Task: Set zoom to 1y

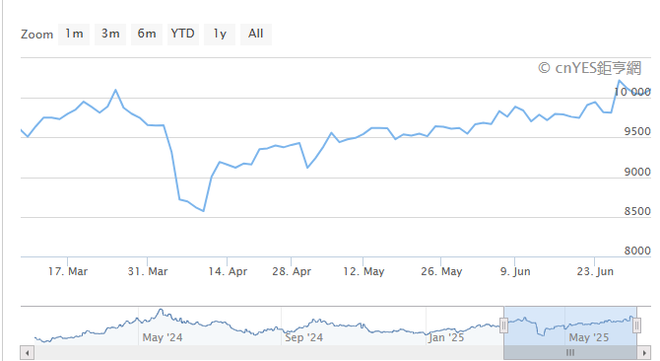Action: pos(219,34)
